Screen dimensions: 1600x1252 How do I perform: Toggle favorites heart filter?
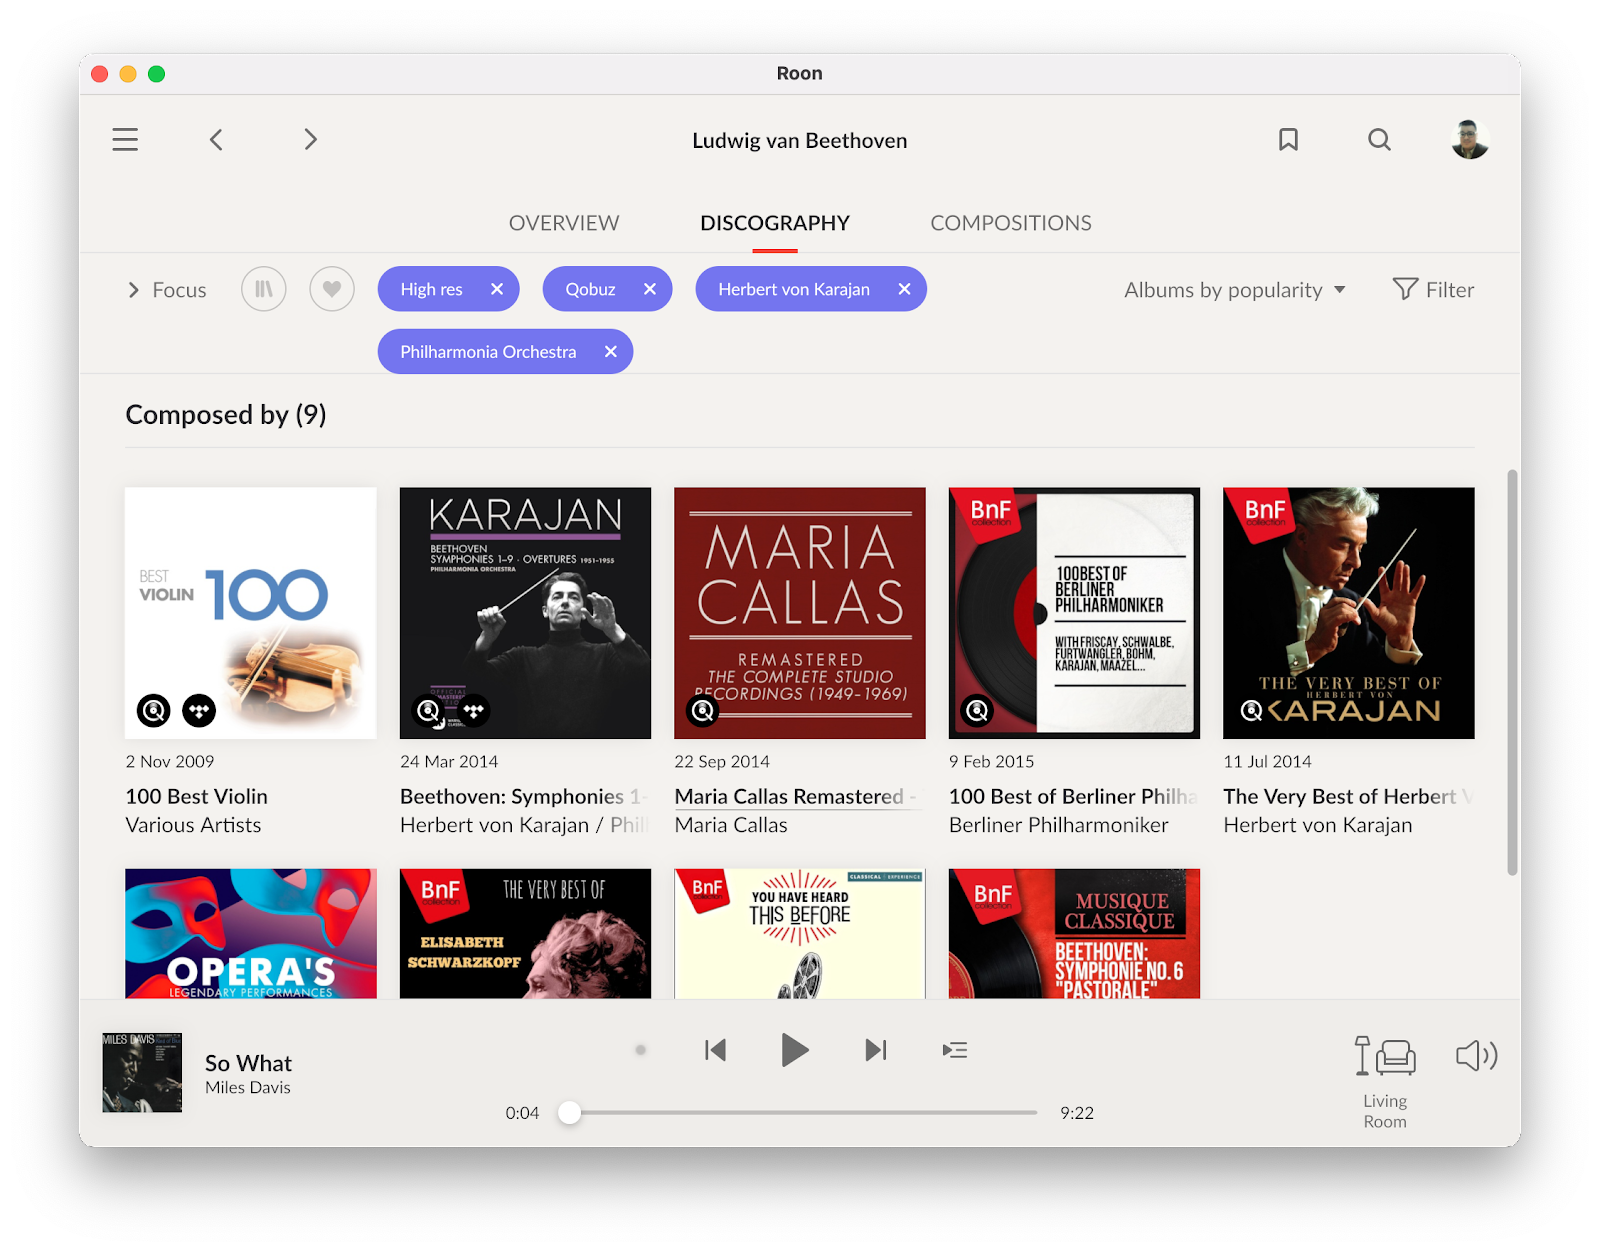pyautogui.click(x=332, y=290)
